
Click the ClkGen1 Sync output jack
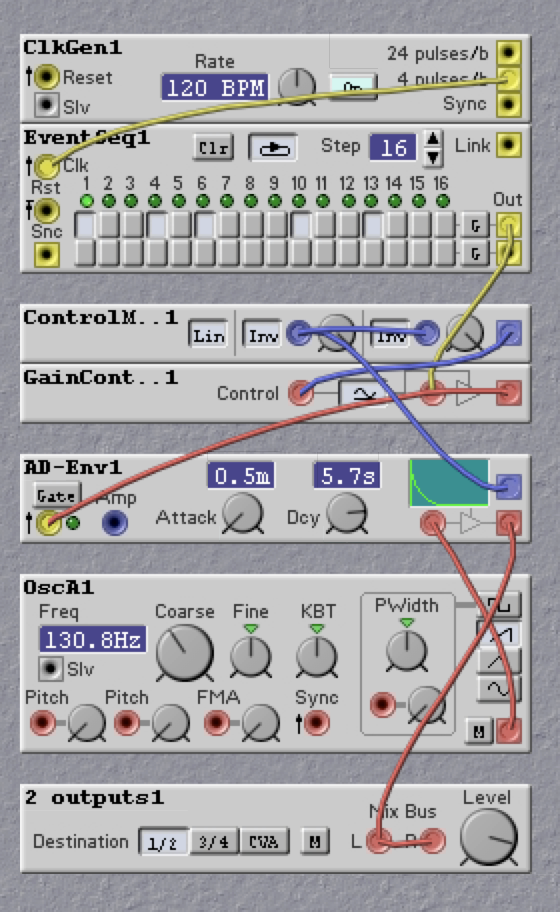[x=508, y=105]
